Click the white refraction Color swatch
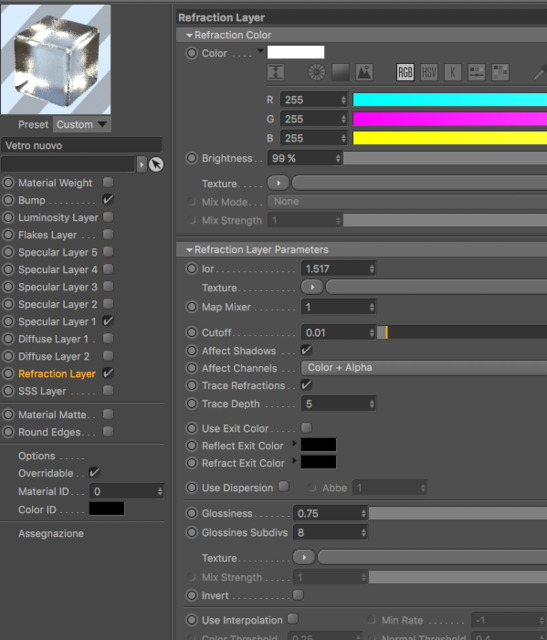The image size is (547, 640). point(296,52)
